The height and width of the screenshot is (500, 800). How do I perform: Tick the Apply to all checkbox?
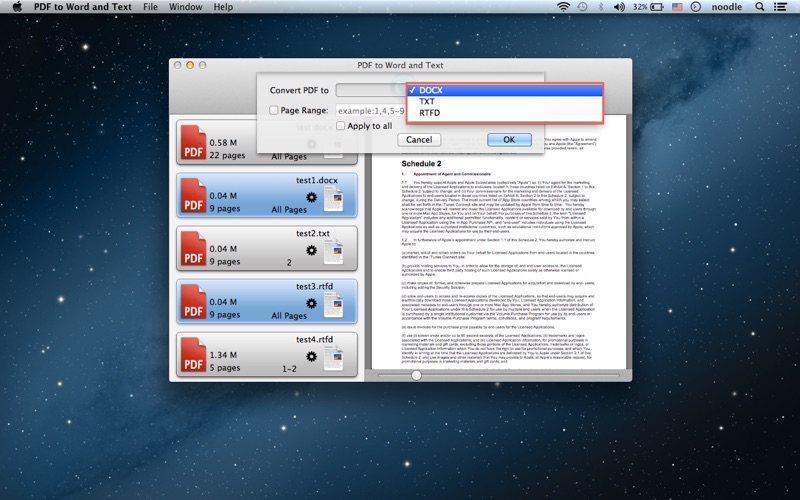[x=340, y=126]
